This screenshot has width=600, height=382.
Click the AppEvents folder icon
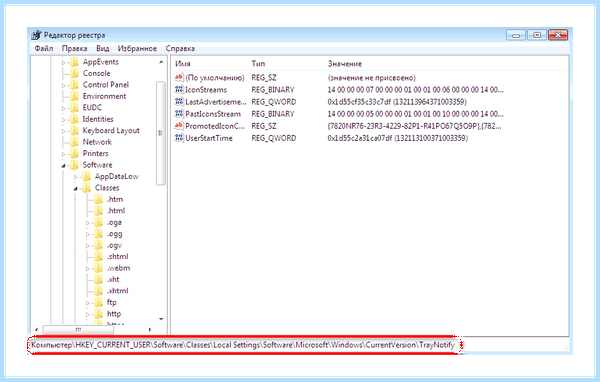75,62
